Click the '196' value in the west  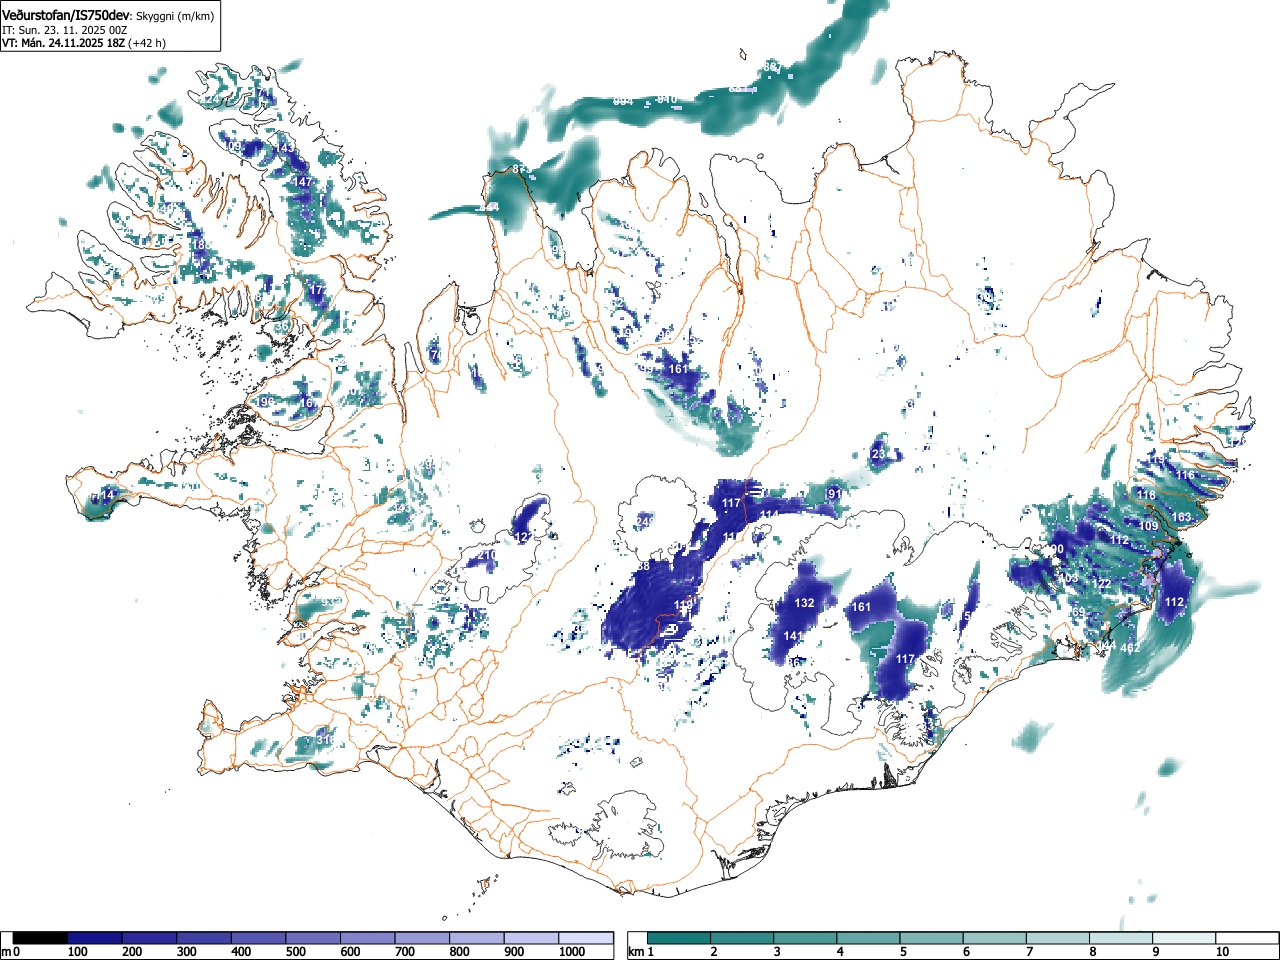click(264, 402)
